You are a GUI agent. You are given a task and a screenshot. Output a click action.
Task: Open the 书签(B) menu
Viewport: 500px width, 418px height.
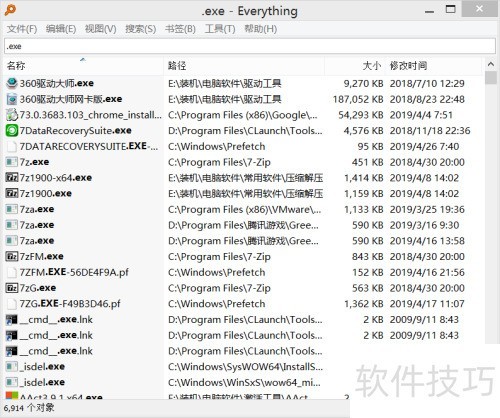point(180,29)
